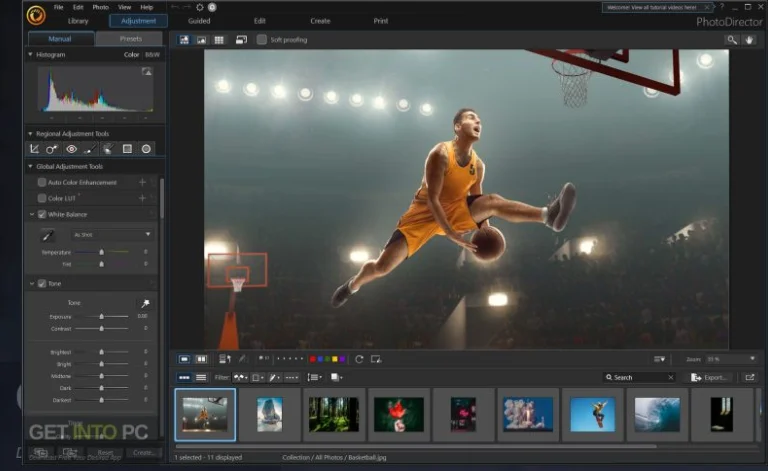Select the Red-Eye Removal tool
Screen dimensions: 768x471
pos(71,149)
